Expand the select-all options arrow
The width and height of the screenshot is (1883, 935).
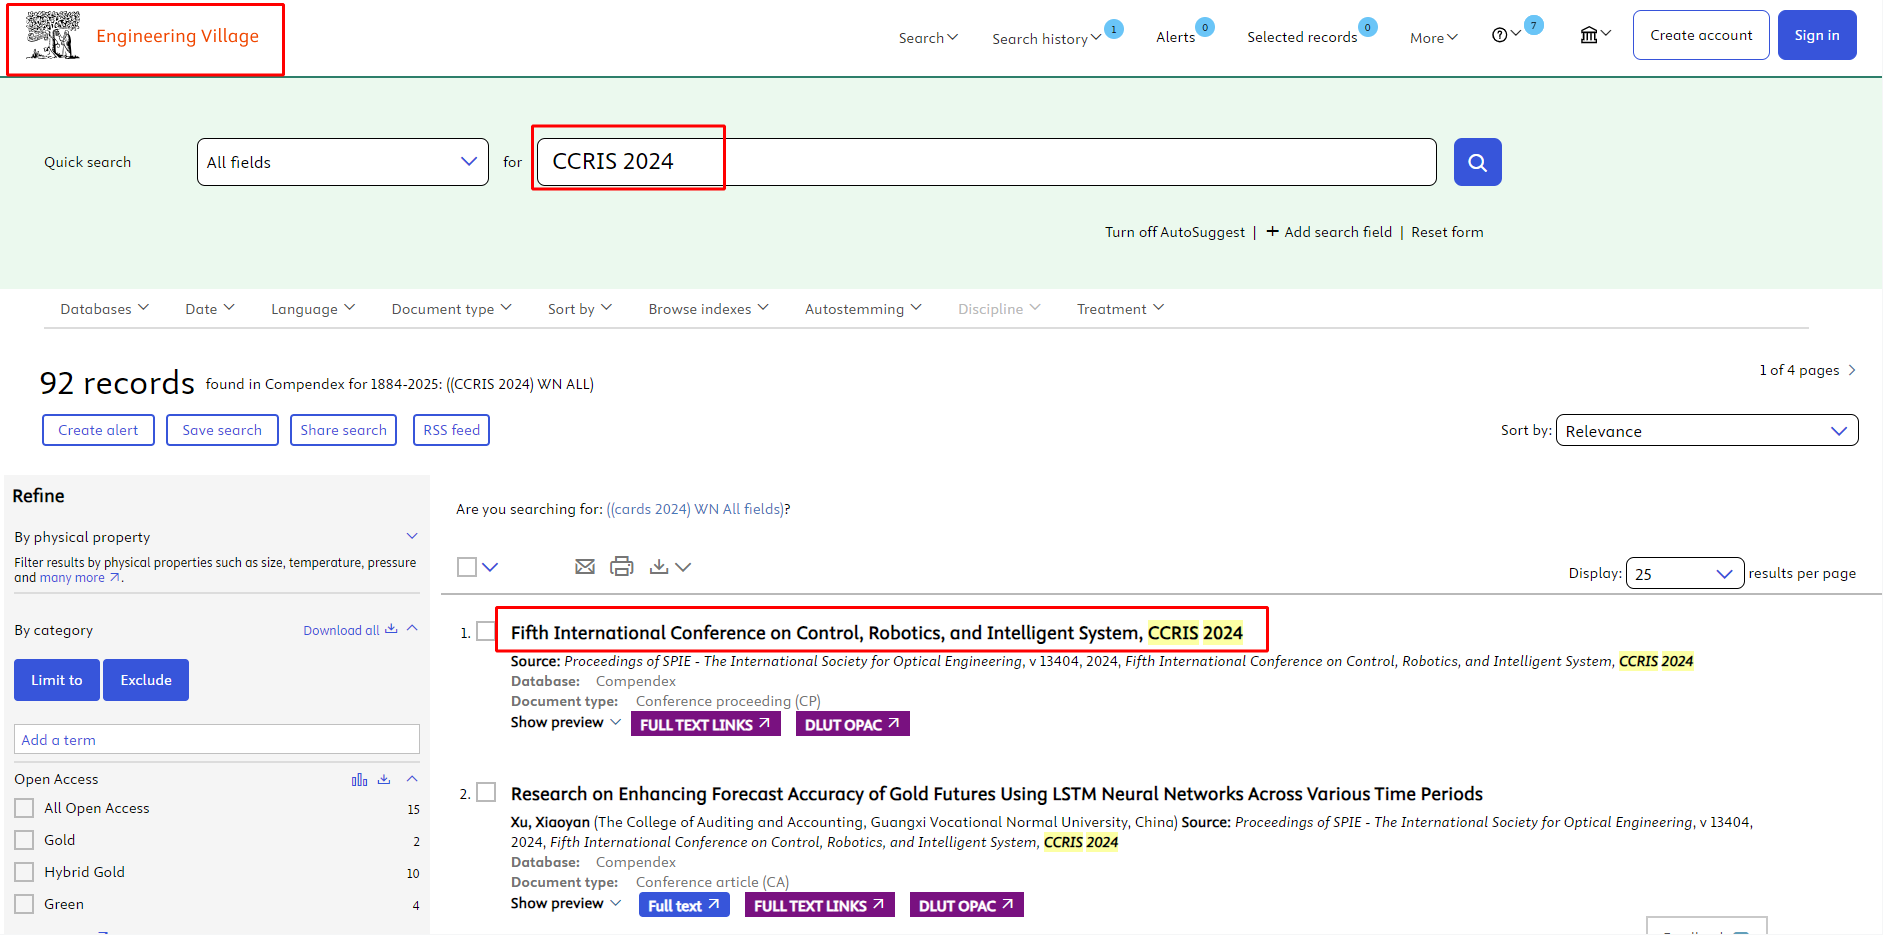pos(490,567)
